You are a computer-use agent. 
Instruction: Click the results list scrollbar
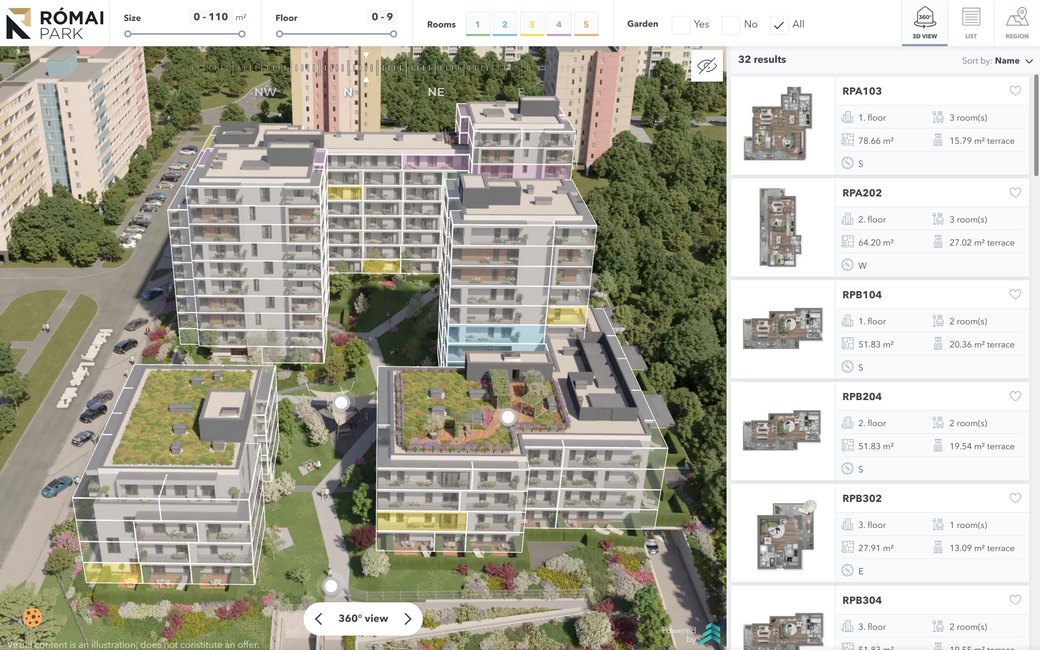coord(1036,123)
